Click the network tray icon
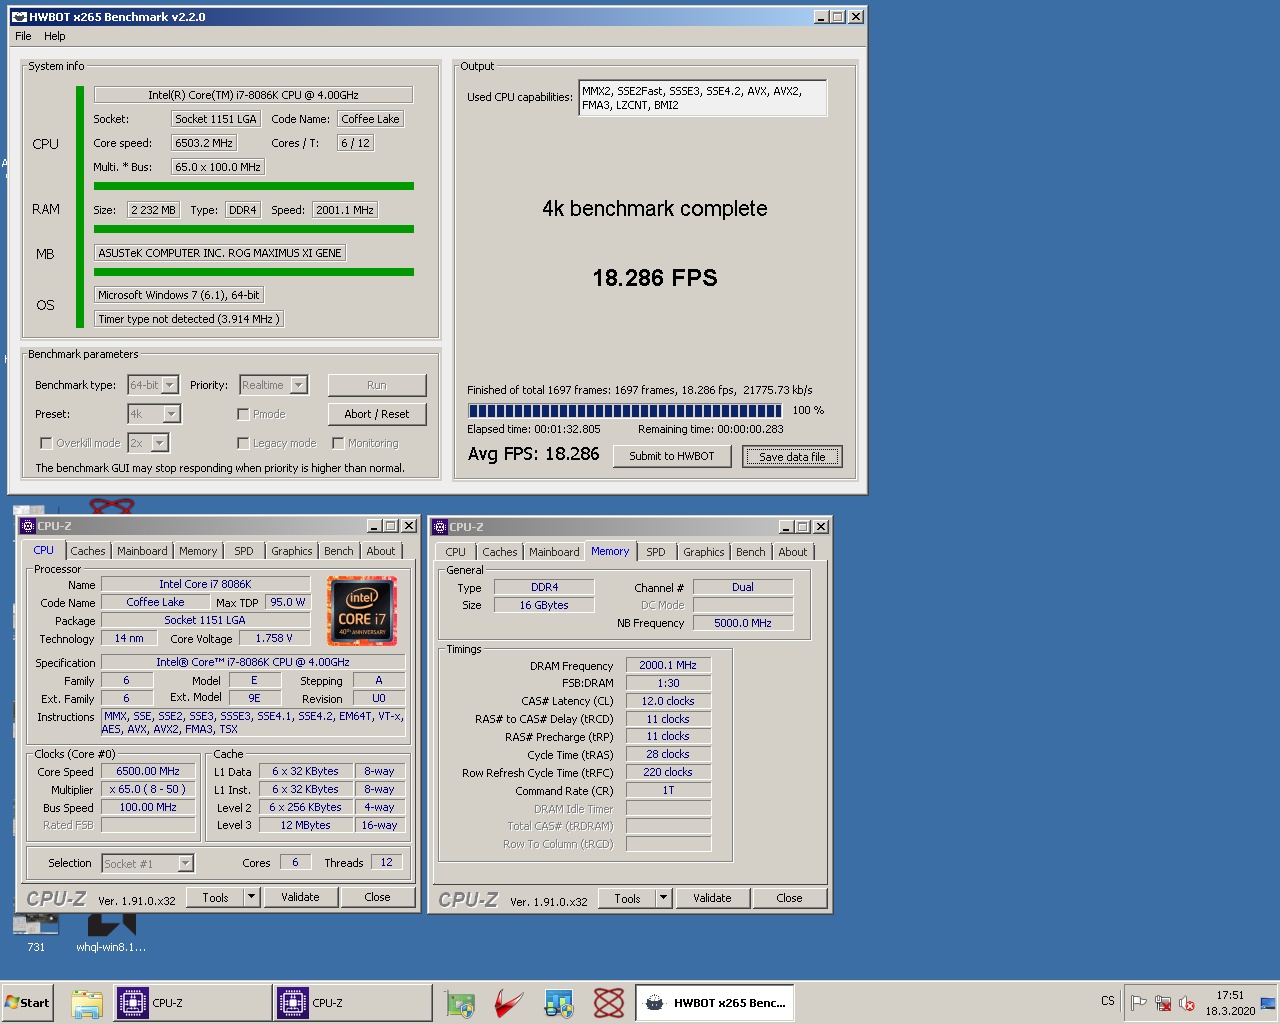1280x1024 pixels. (1163, 1003)
